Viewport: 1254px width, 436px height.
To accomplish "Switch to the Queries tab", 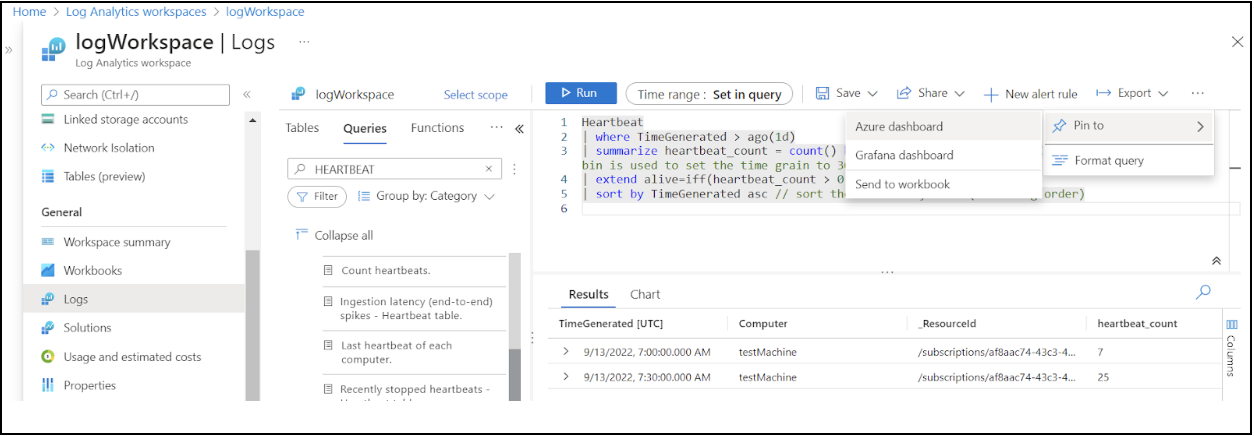I will (x=365, y=128).
